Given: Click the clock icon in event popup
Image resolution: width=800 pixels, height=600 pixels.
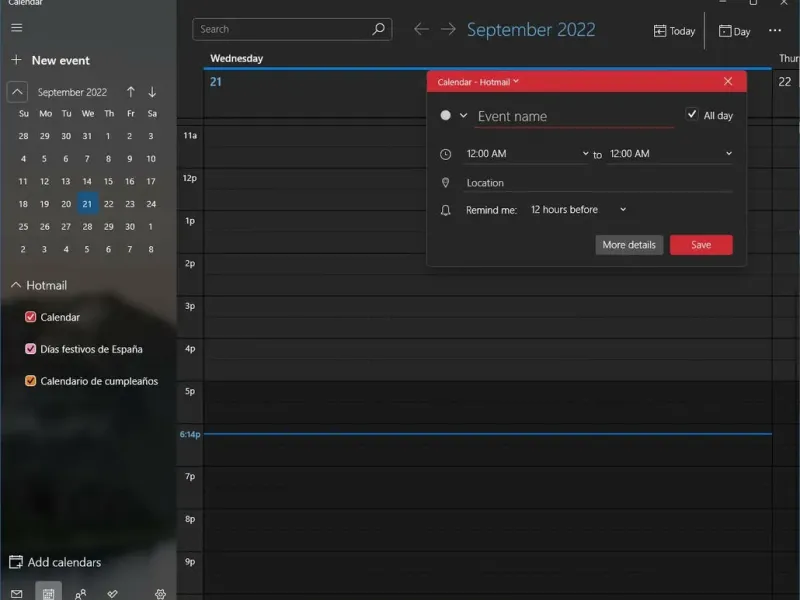Looking at the screenshot, I should (445, 154).
